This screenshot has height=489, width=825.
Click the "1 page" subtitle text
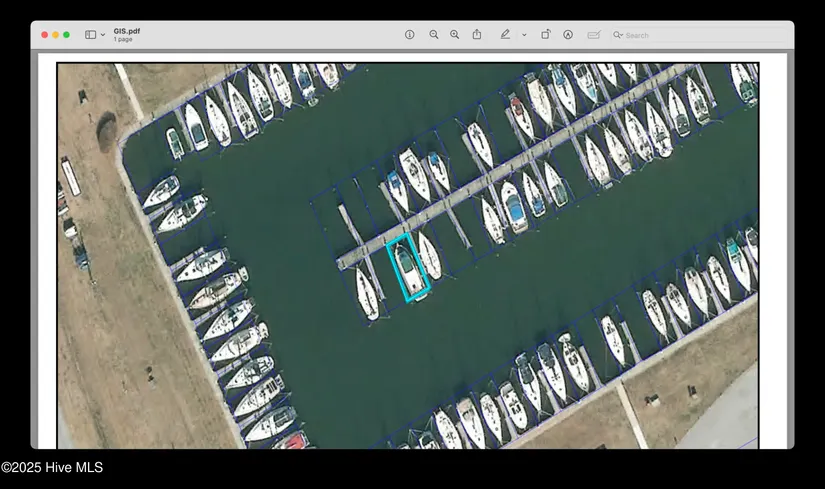[124, 40]
